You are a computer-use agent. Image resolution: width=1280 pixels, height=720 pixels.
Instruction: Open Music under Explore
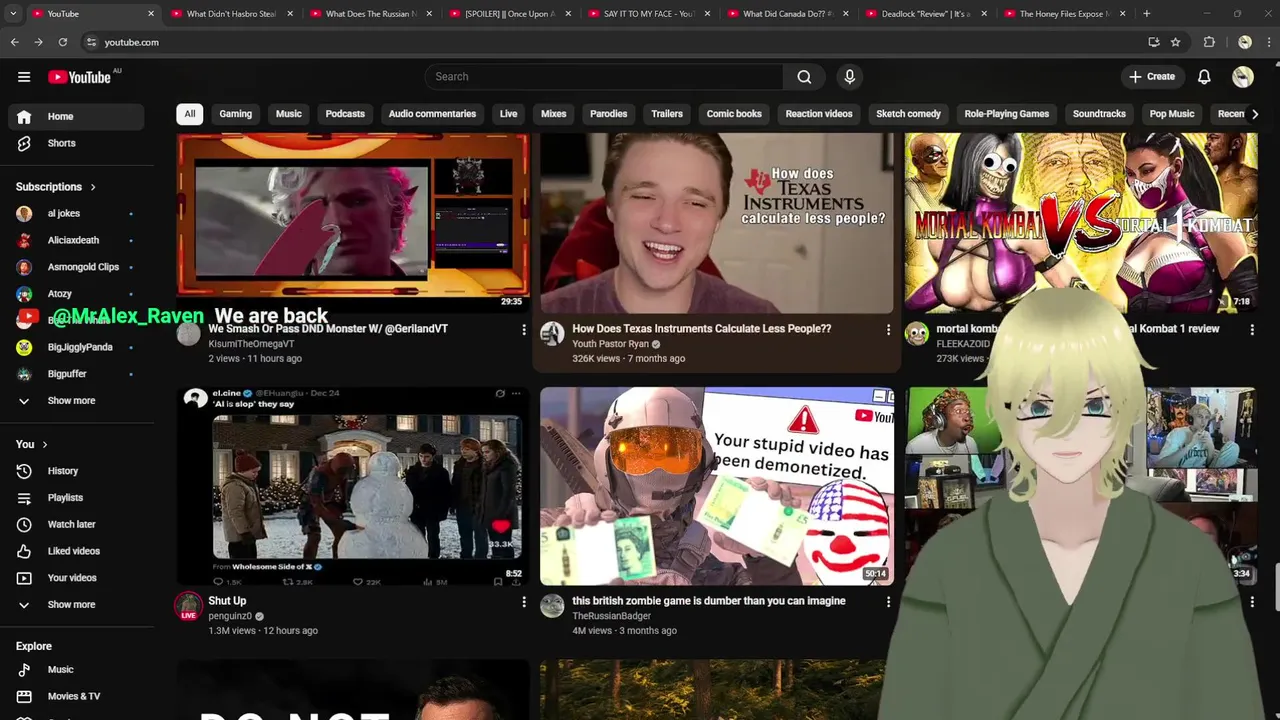pos(76,670)
